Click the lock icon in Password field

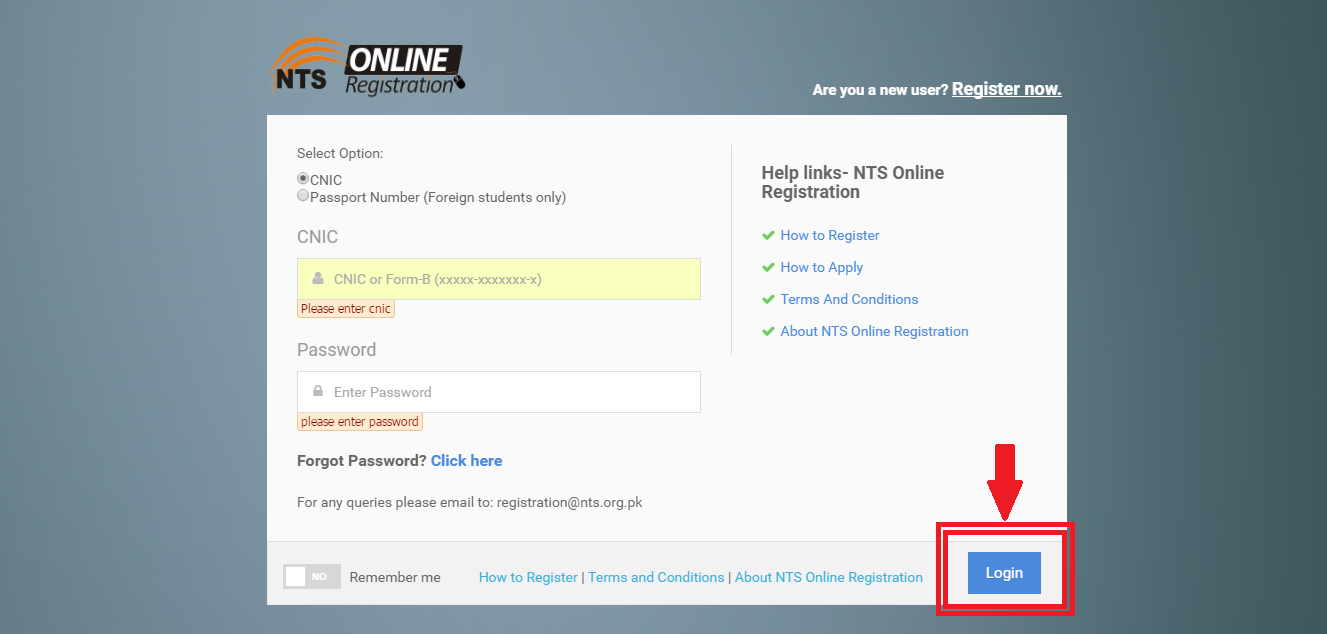click(318, 391)
